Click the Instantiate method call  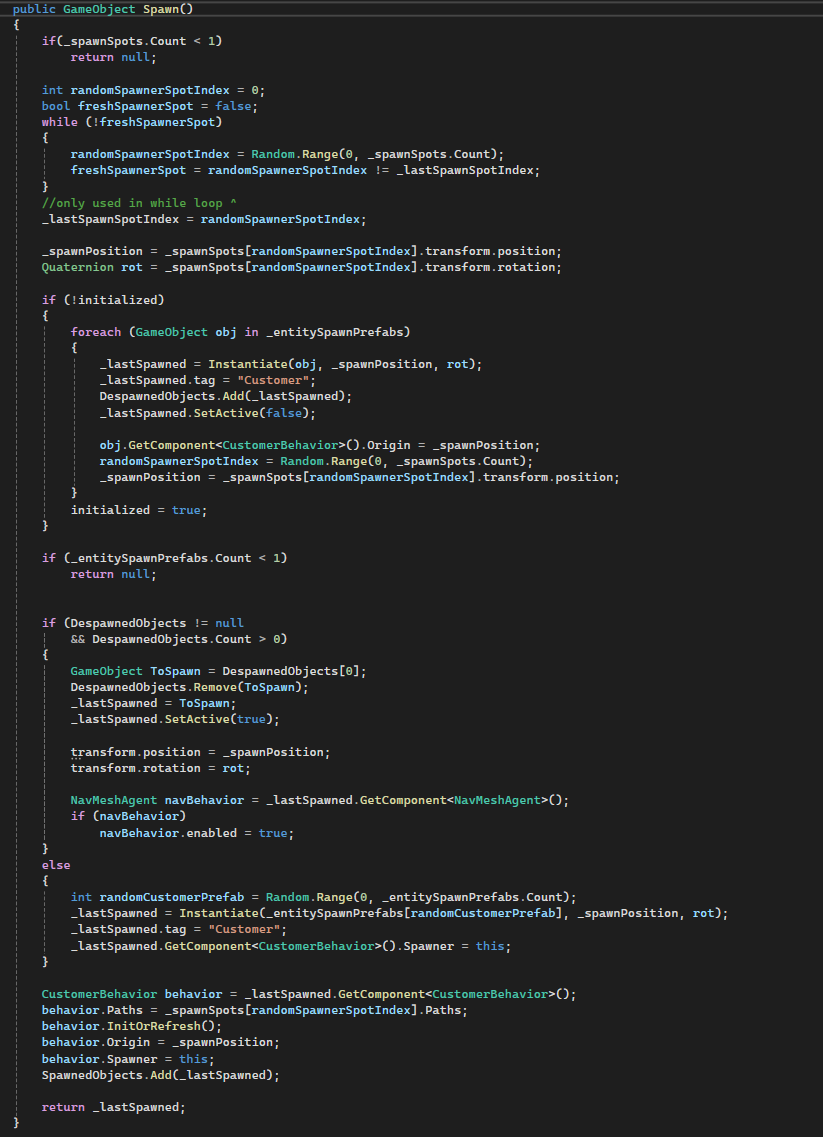(x=246, y=363)
